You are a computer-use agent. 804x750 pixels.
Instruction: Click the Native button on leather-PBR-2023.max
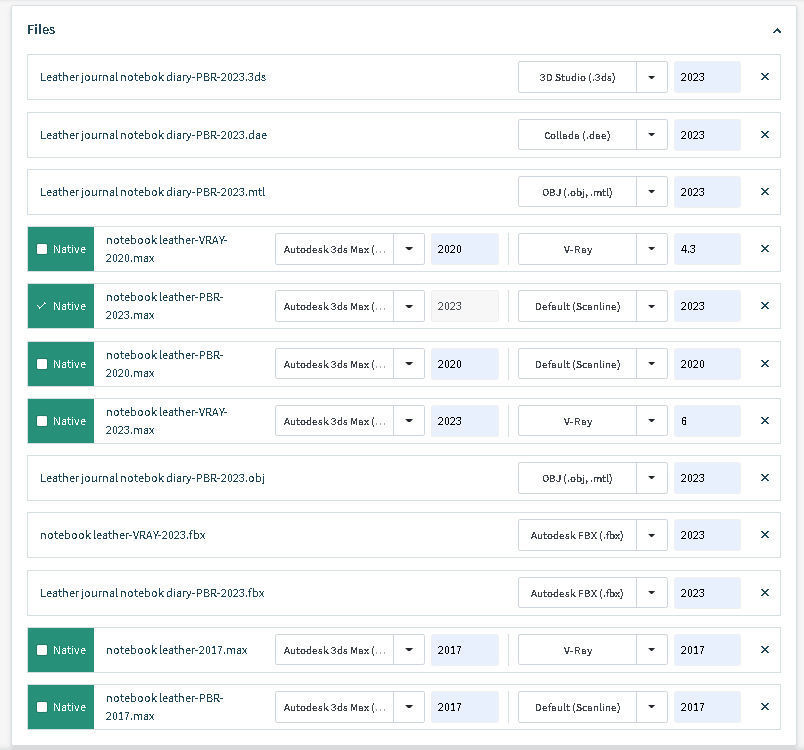(61, 306)
